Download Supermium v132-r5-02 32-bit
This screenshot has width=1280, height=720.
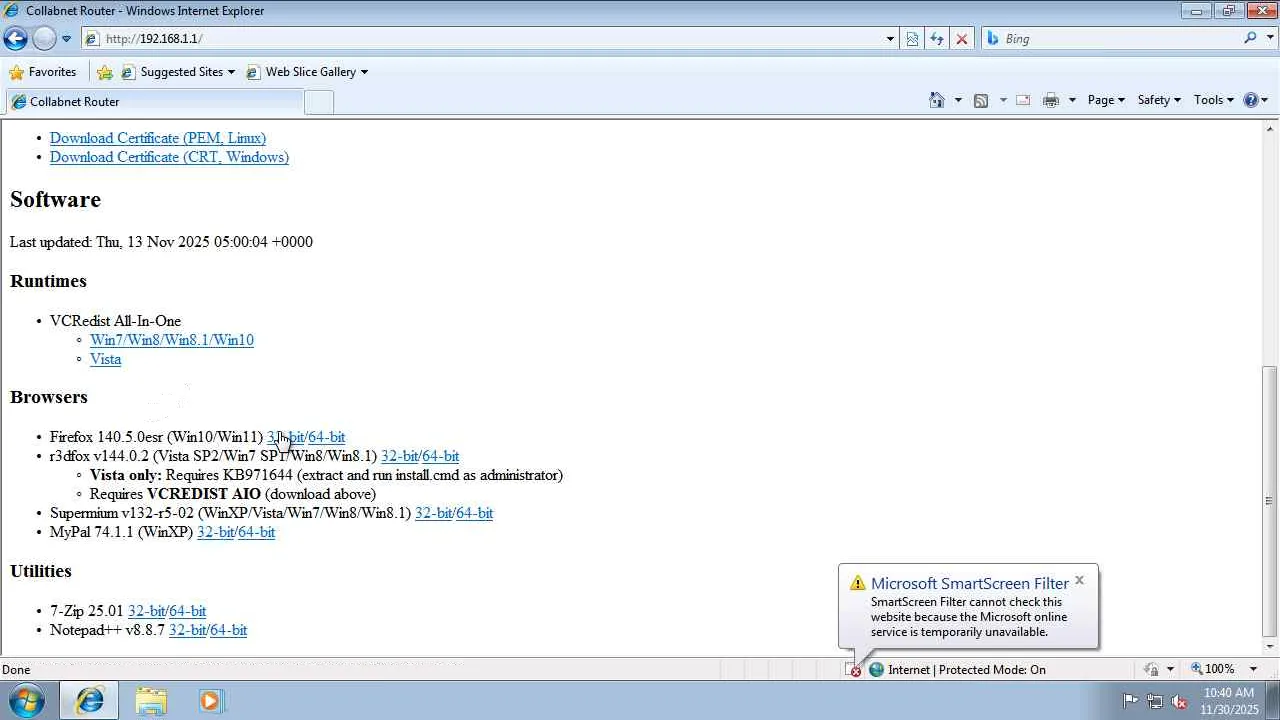434,513
